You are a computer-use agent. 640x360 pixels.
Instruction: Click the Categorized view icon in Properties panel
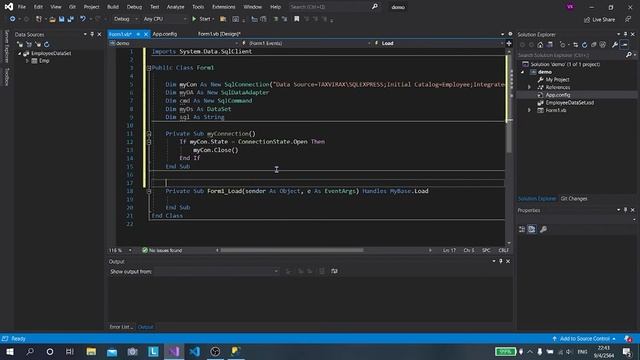522,229
